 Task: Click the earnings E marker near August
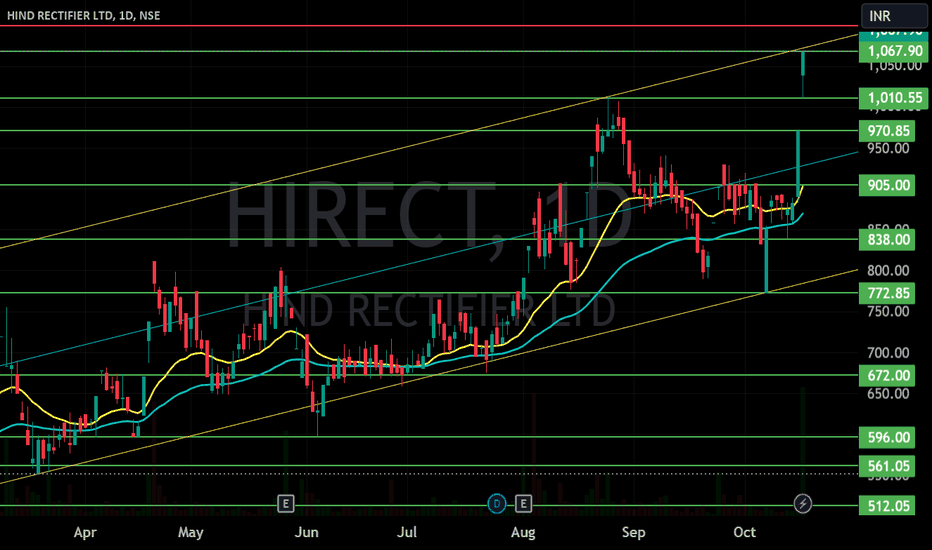[523, 504]
